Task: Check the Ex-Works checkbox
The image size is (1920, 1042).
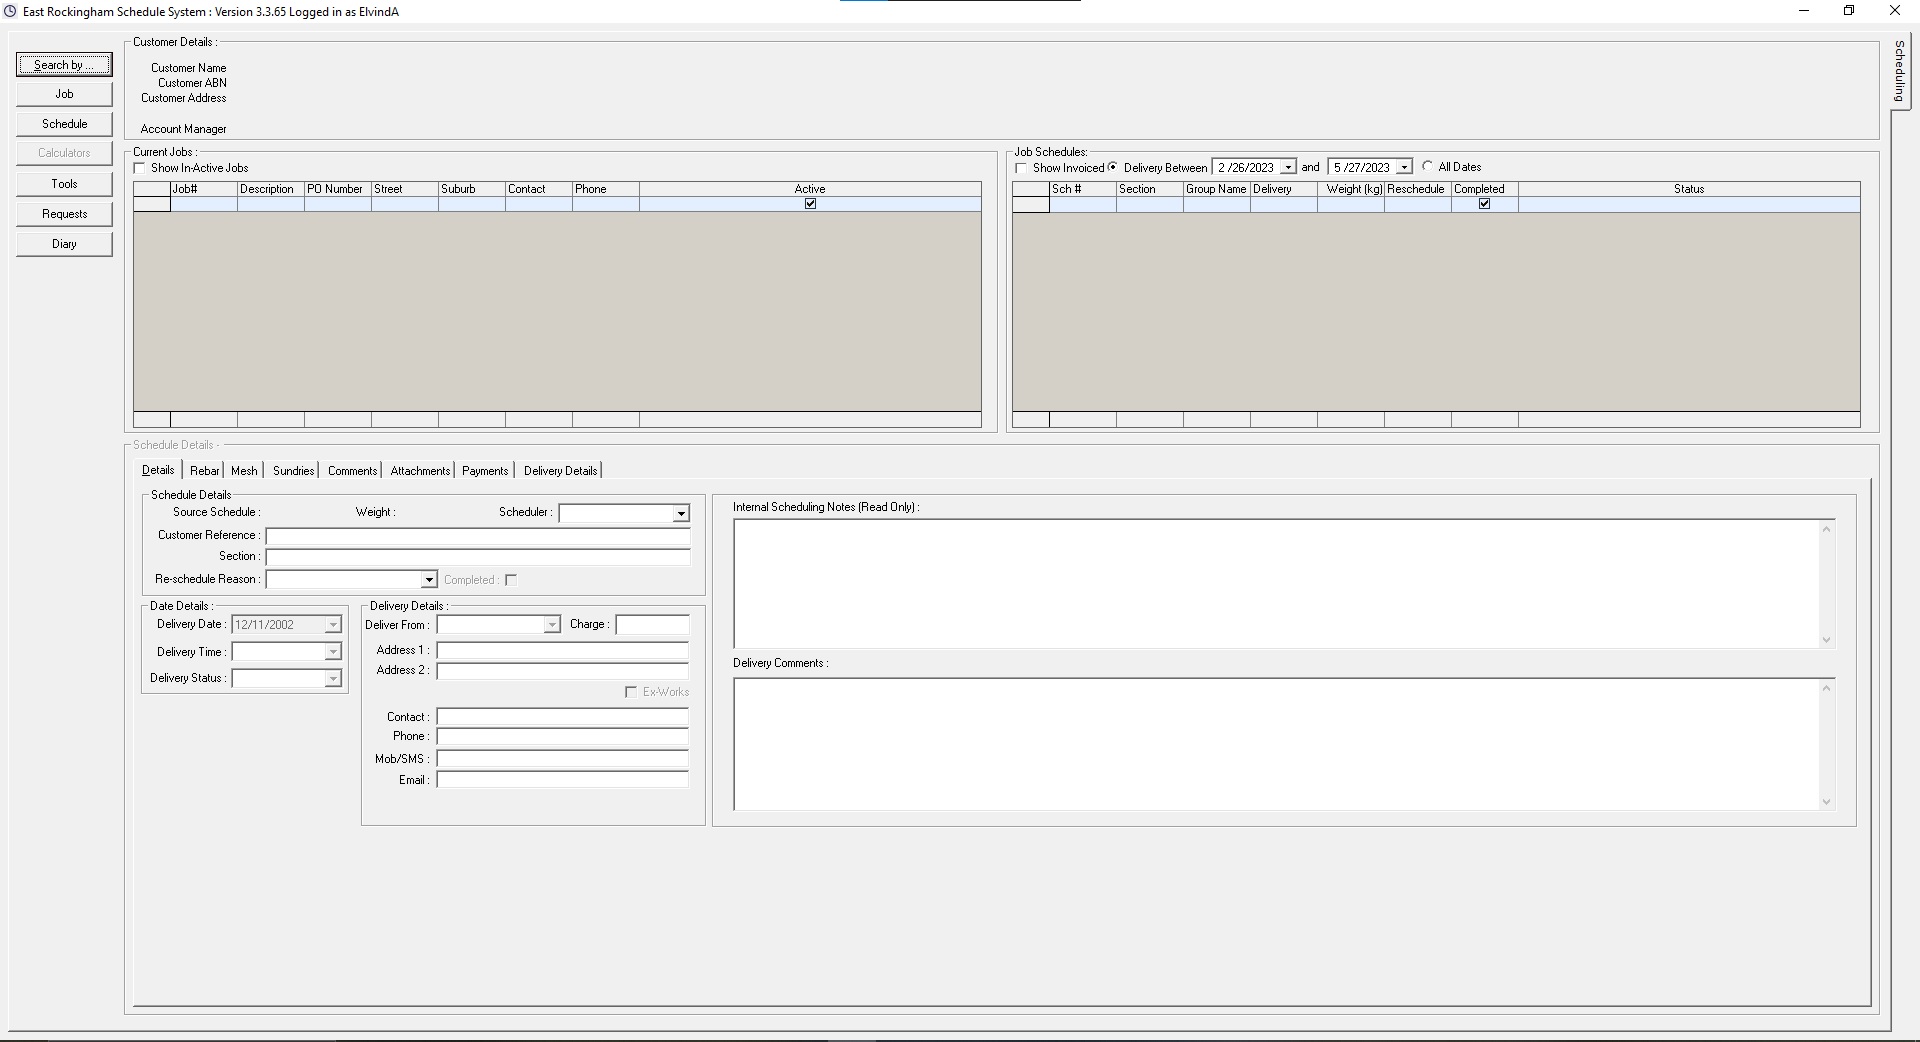Action: pyautogui.click(x=631, y=692)
